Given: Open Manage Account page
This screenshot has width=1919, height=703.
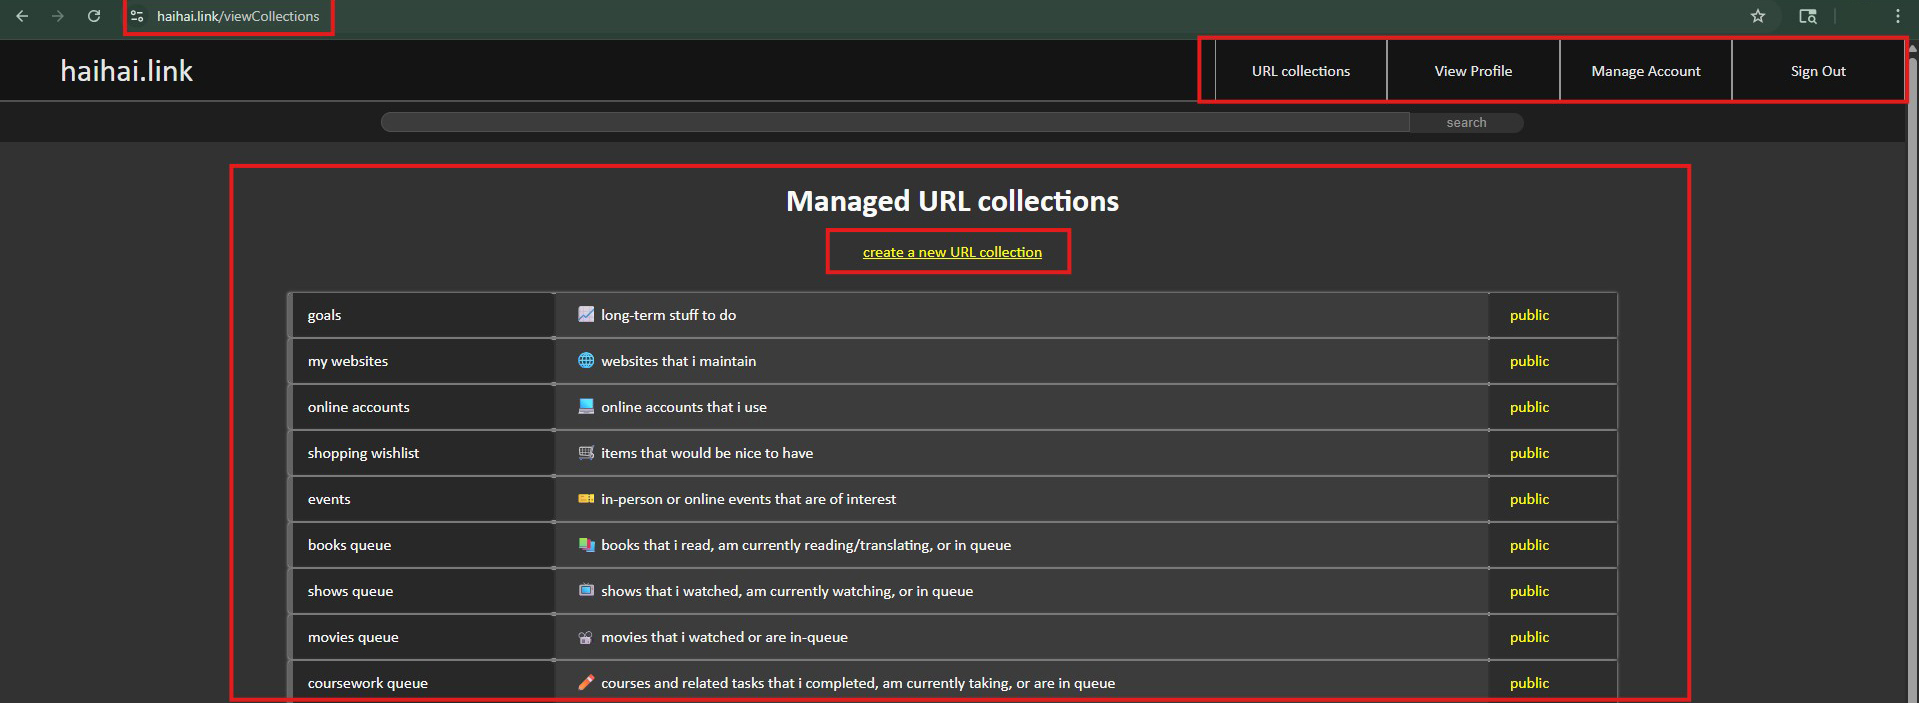Looking at the screenshot, I should (1645, 71).
